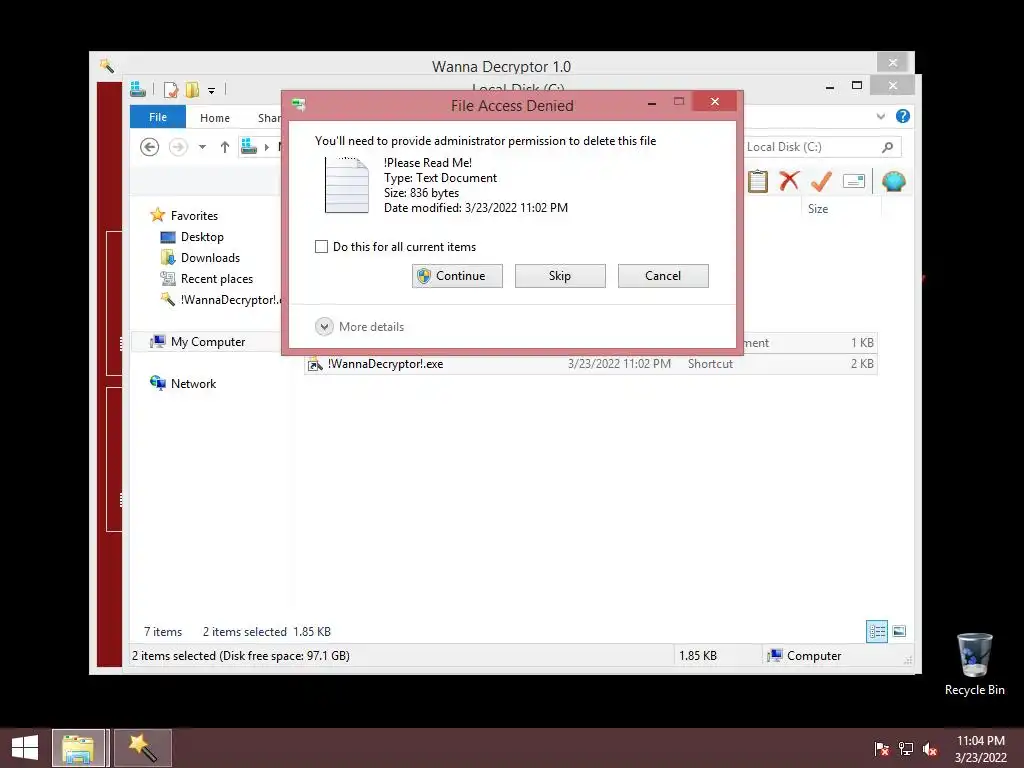Open the Home ribbon tab
This screenshot has width=1024, height=768.
point(215,118)
